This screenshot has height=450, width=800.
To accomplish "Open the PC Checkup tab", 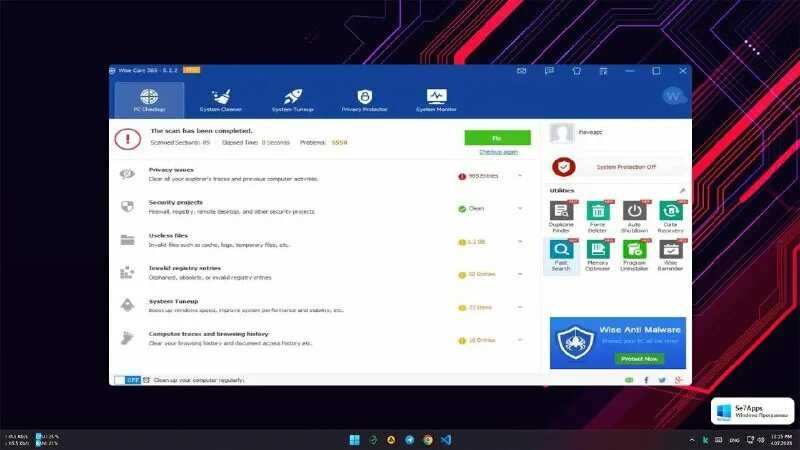I will click(149, 100).
